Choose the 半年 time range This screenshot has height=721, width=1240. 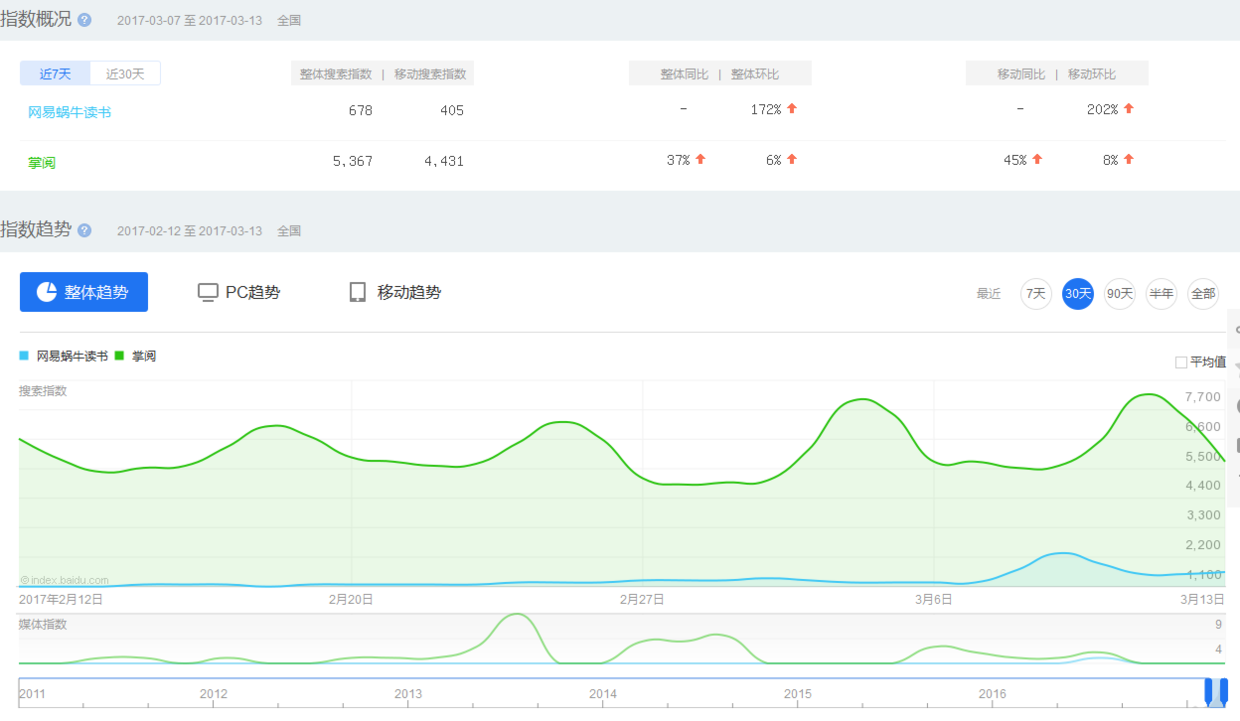(1161, 294)
